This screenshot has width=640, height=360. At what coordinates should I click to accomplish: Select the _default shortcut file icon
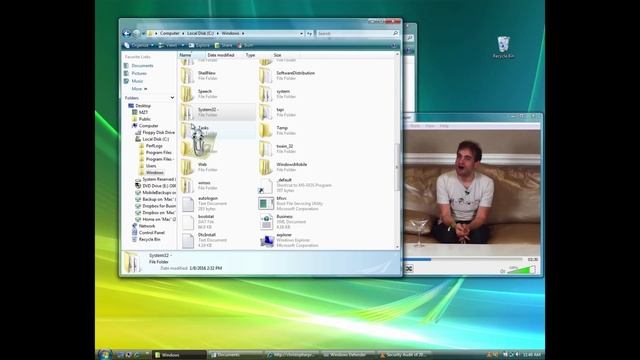click(x=266, y=185)
